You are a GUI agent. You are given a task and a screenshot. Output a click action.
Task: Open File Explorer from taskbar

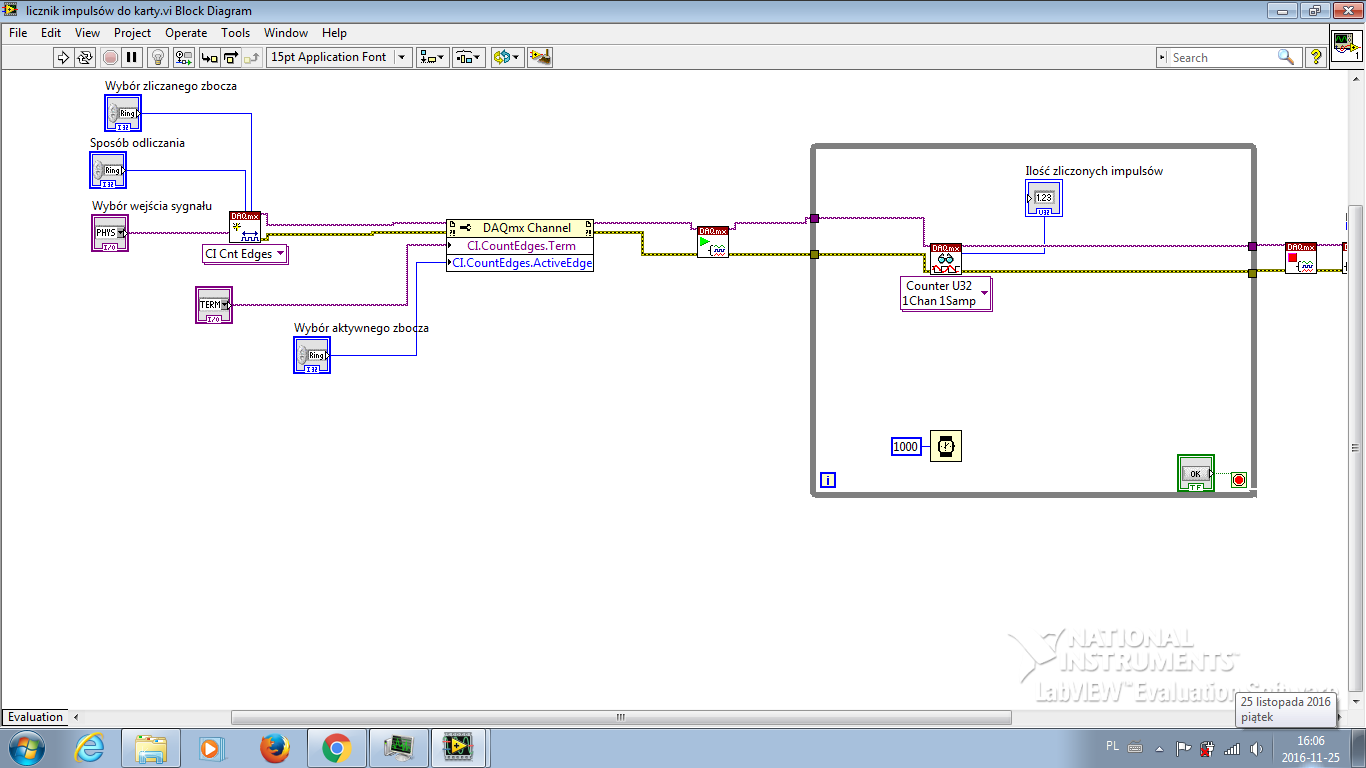[x=151, y=748]
